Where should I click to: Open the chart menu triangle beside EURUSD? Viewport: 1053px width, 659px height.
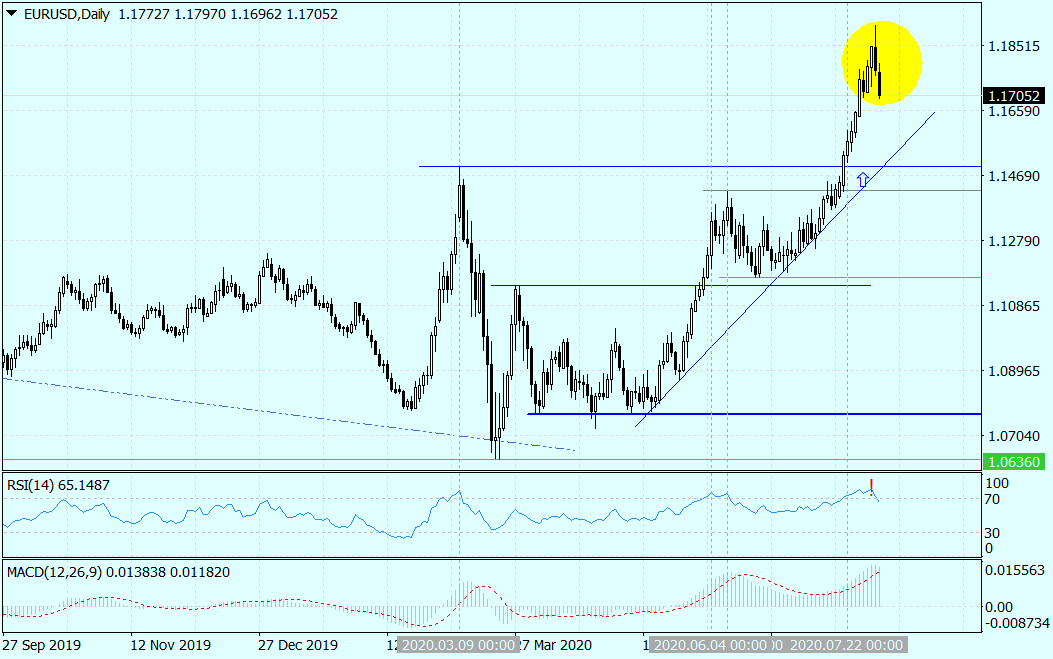coord(11,13)
